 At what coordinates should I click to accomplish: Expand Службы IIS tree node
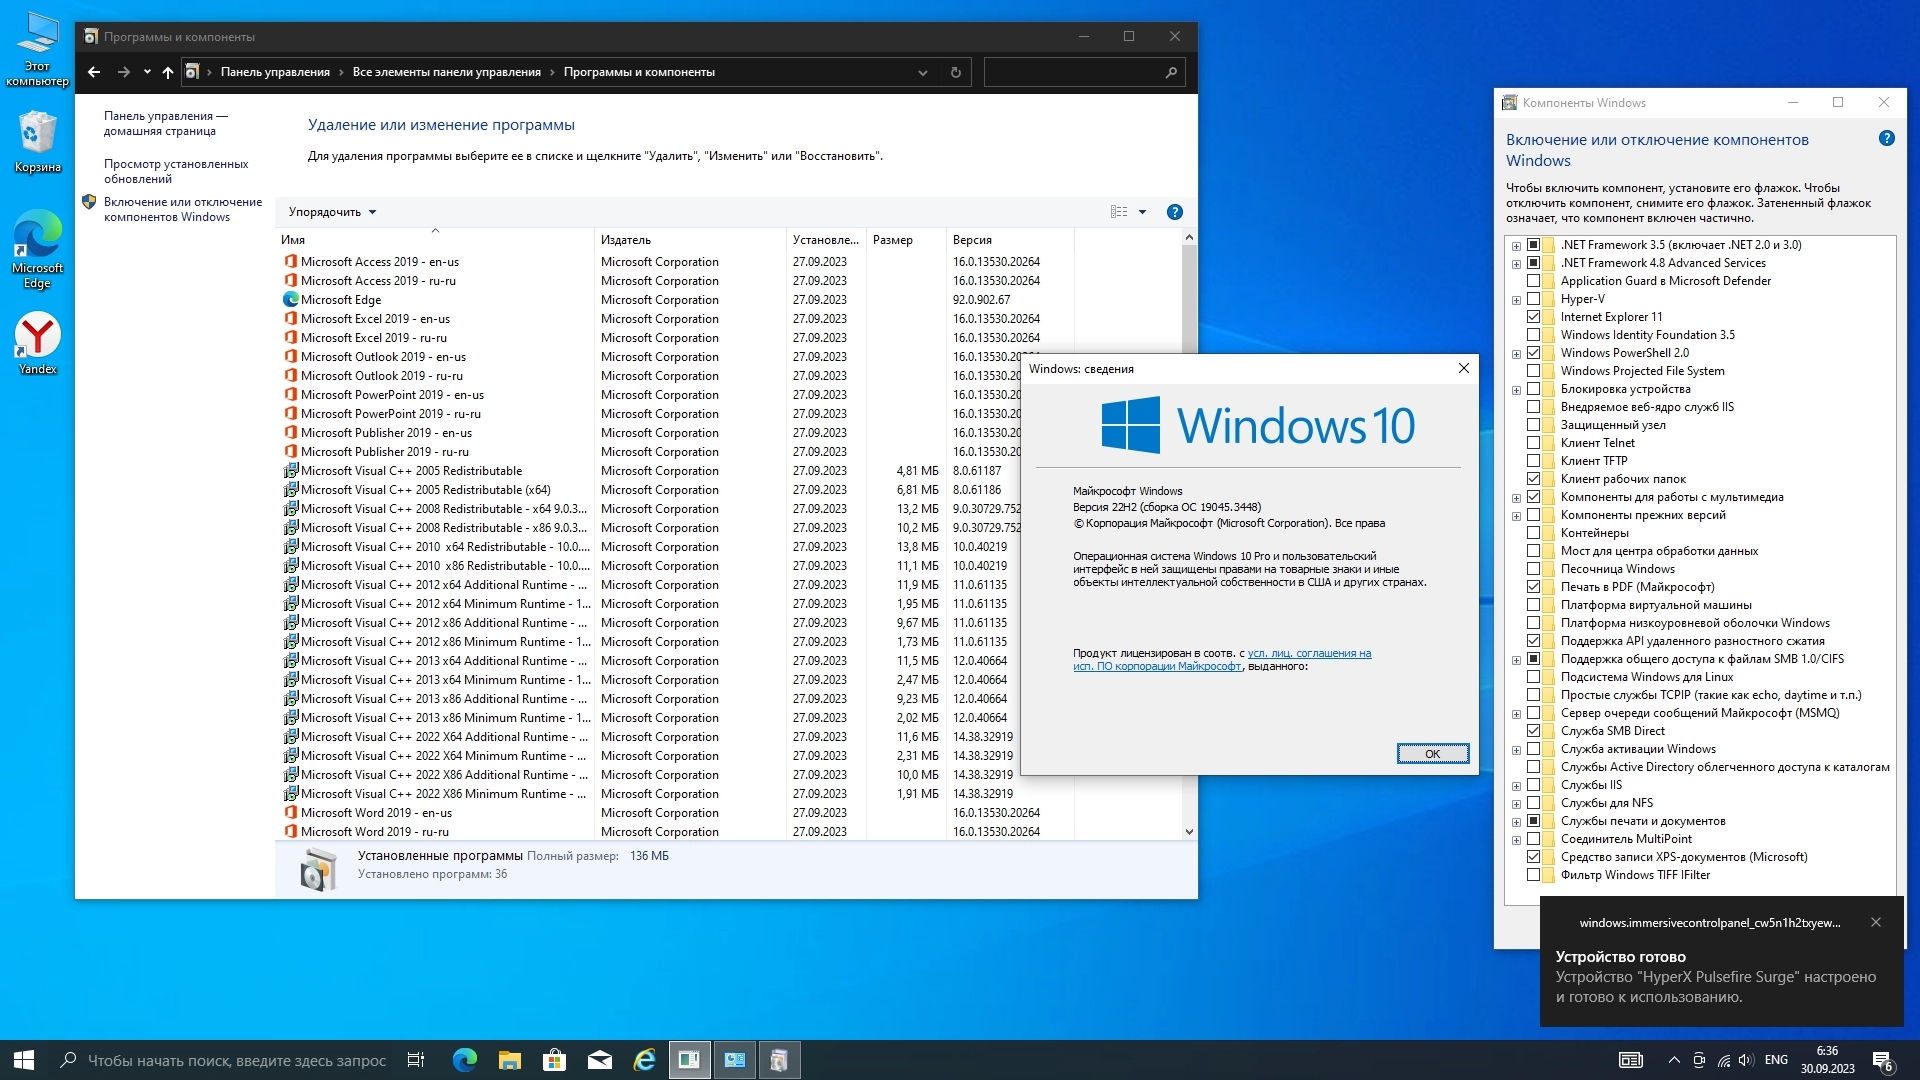1516,786
